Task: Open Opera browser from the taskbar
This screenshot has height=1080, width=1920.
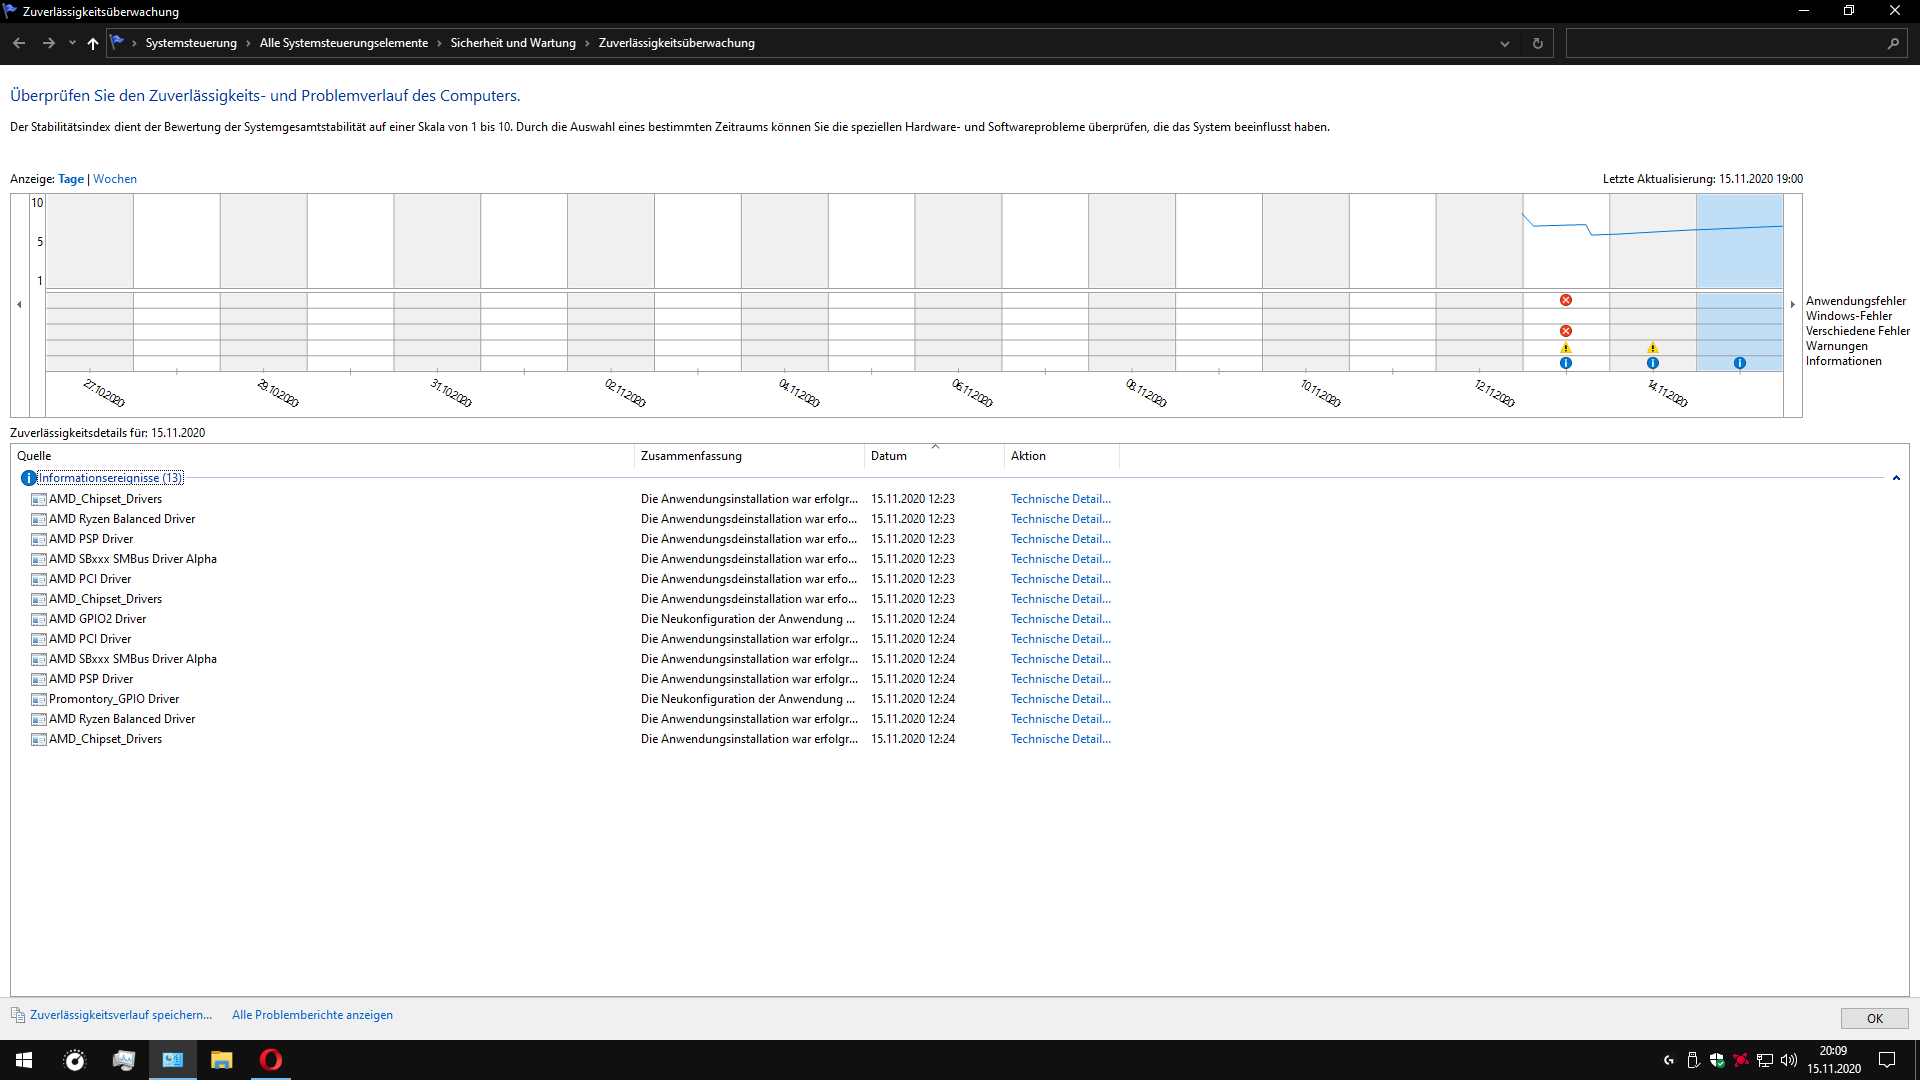Action: [x=270, y=1060]
